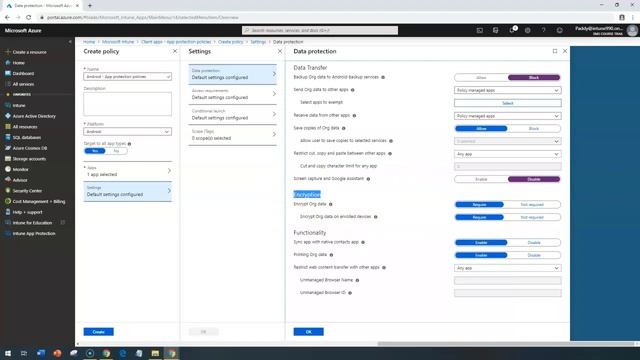The image size is (640, 360).
Task: Open Restrict web content transfer dropdown
Action: [507, 268]
